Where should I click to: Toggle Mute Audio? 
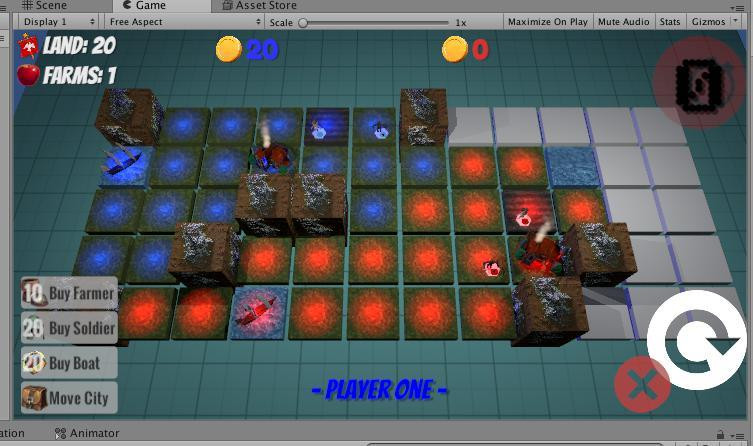click(x=623, y=22)
